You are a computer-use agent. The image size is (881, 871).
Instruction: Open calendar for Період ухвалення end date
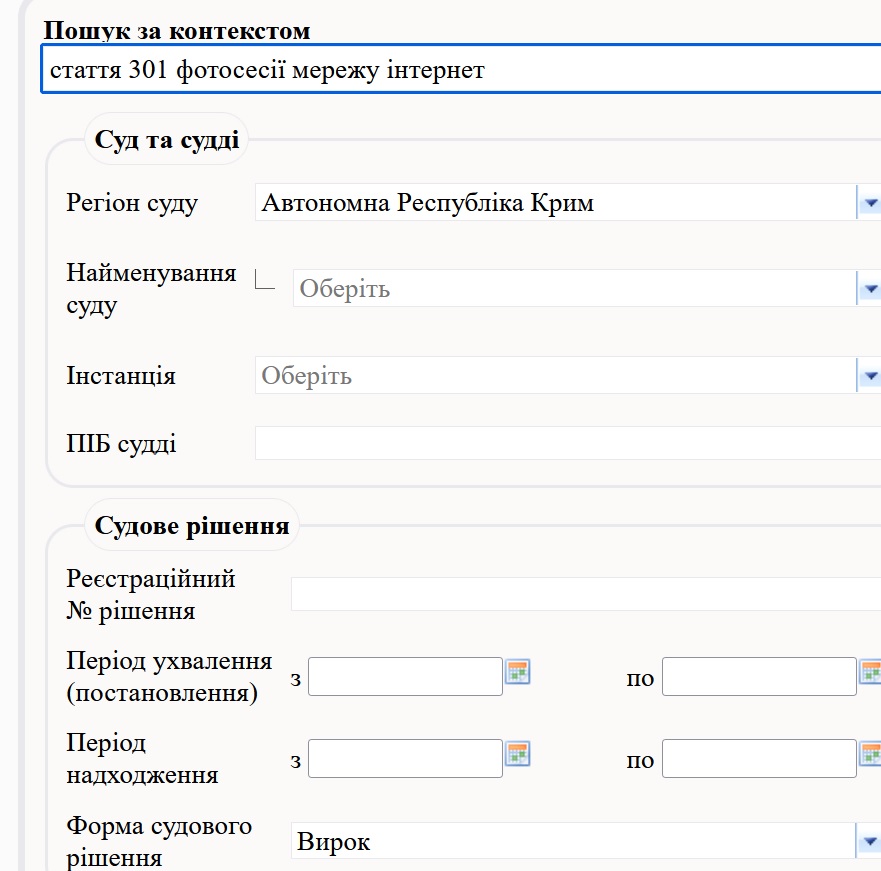pos(870,672)
